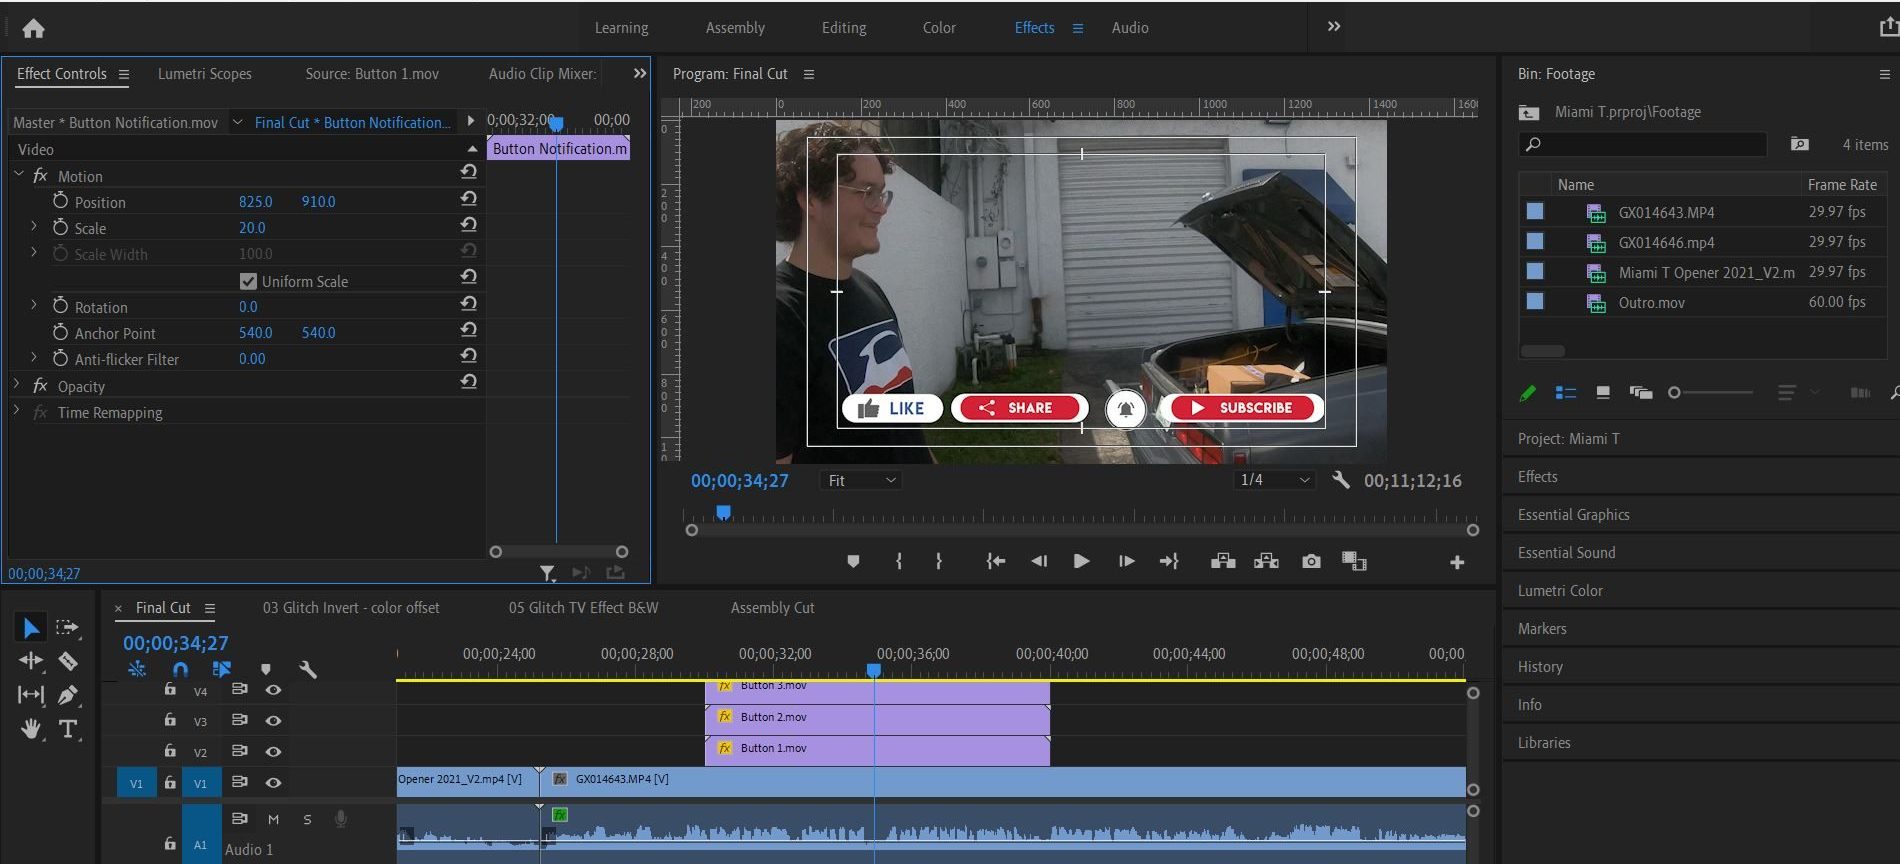Viewport: 1900px width, 864px height.
Task: Click filter properties funnel icon
Action: [547, 573]
